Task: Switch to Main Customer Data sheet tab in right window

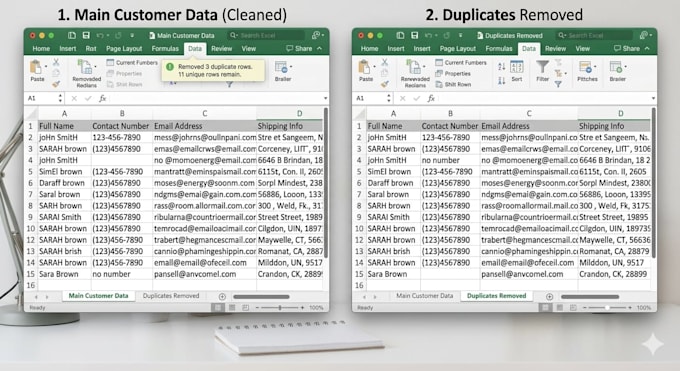Action: pos(425,296)
